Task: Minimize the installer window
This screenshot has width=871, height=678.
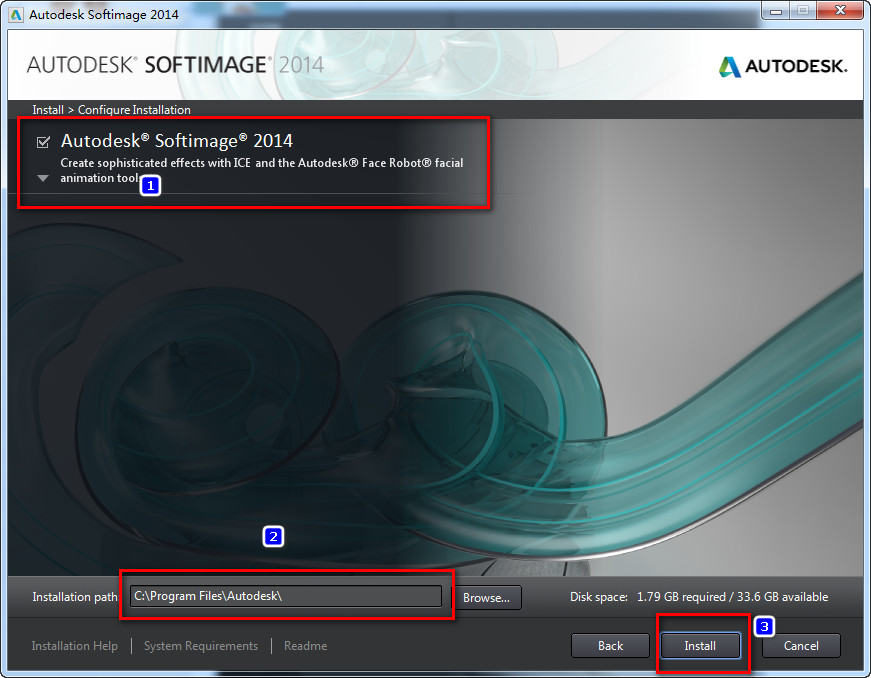Action: (776, 11)
